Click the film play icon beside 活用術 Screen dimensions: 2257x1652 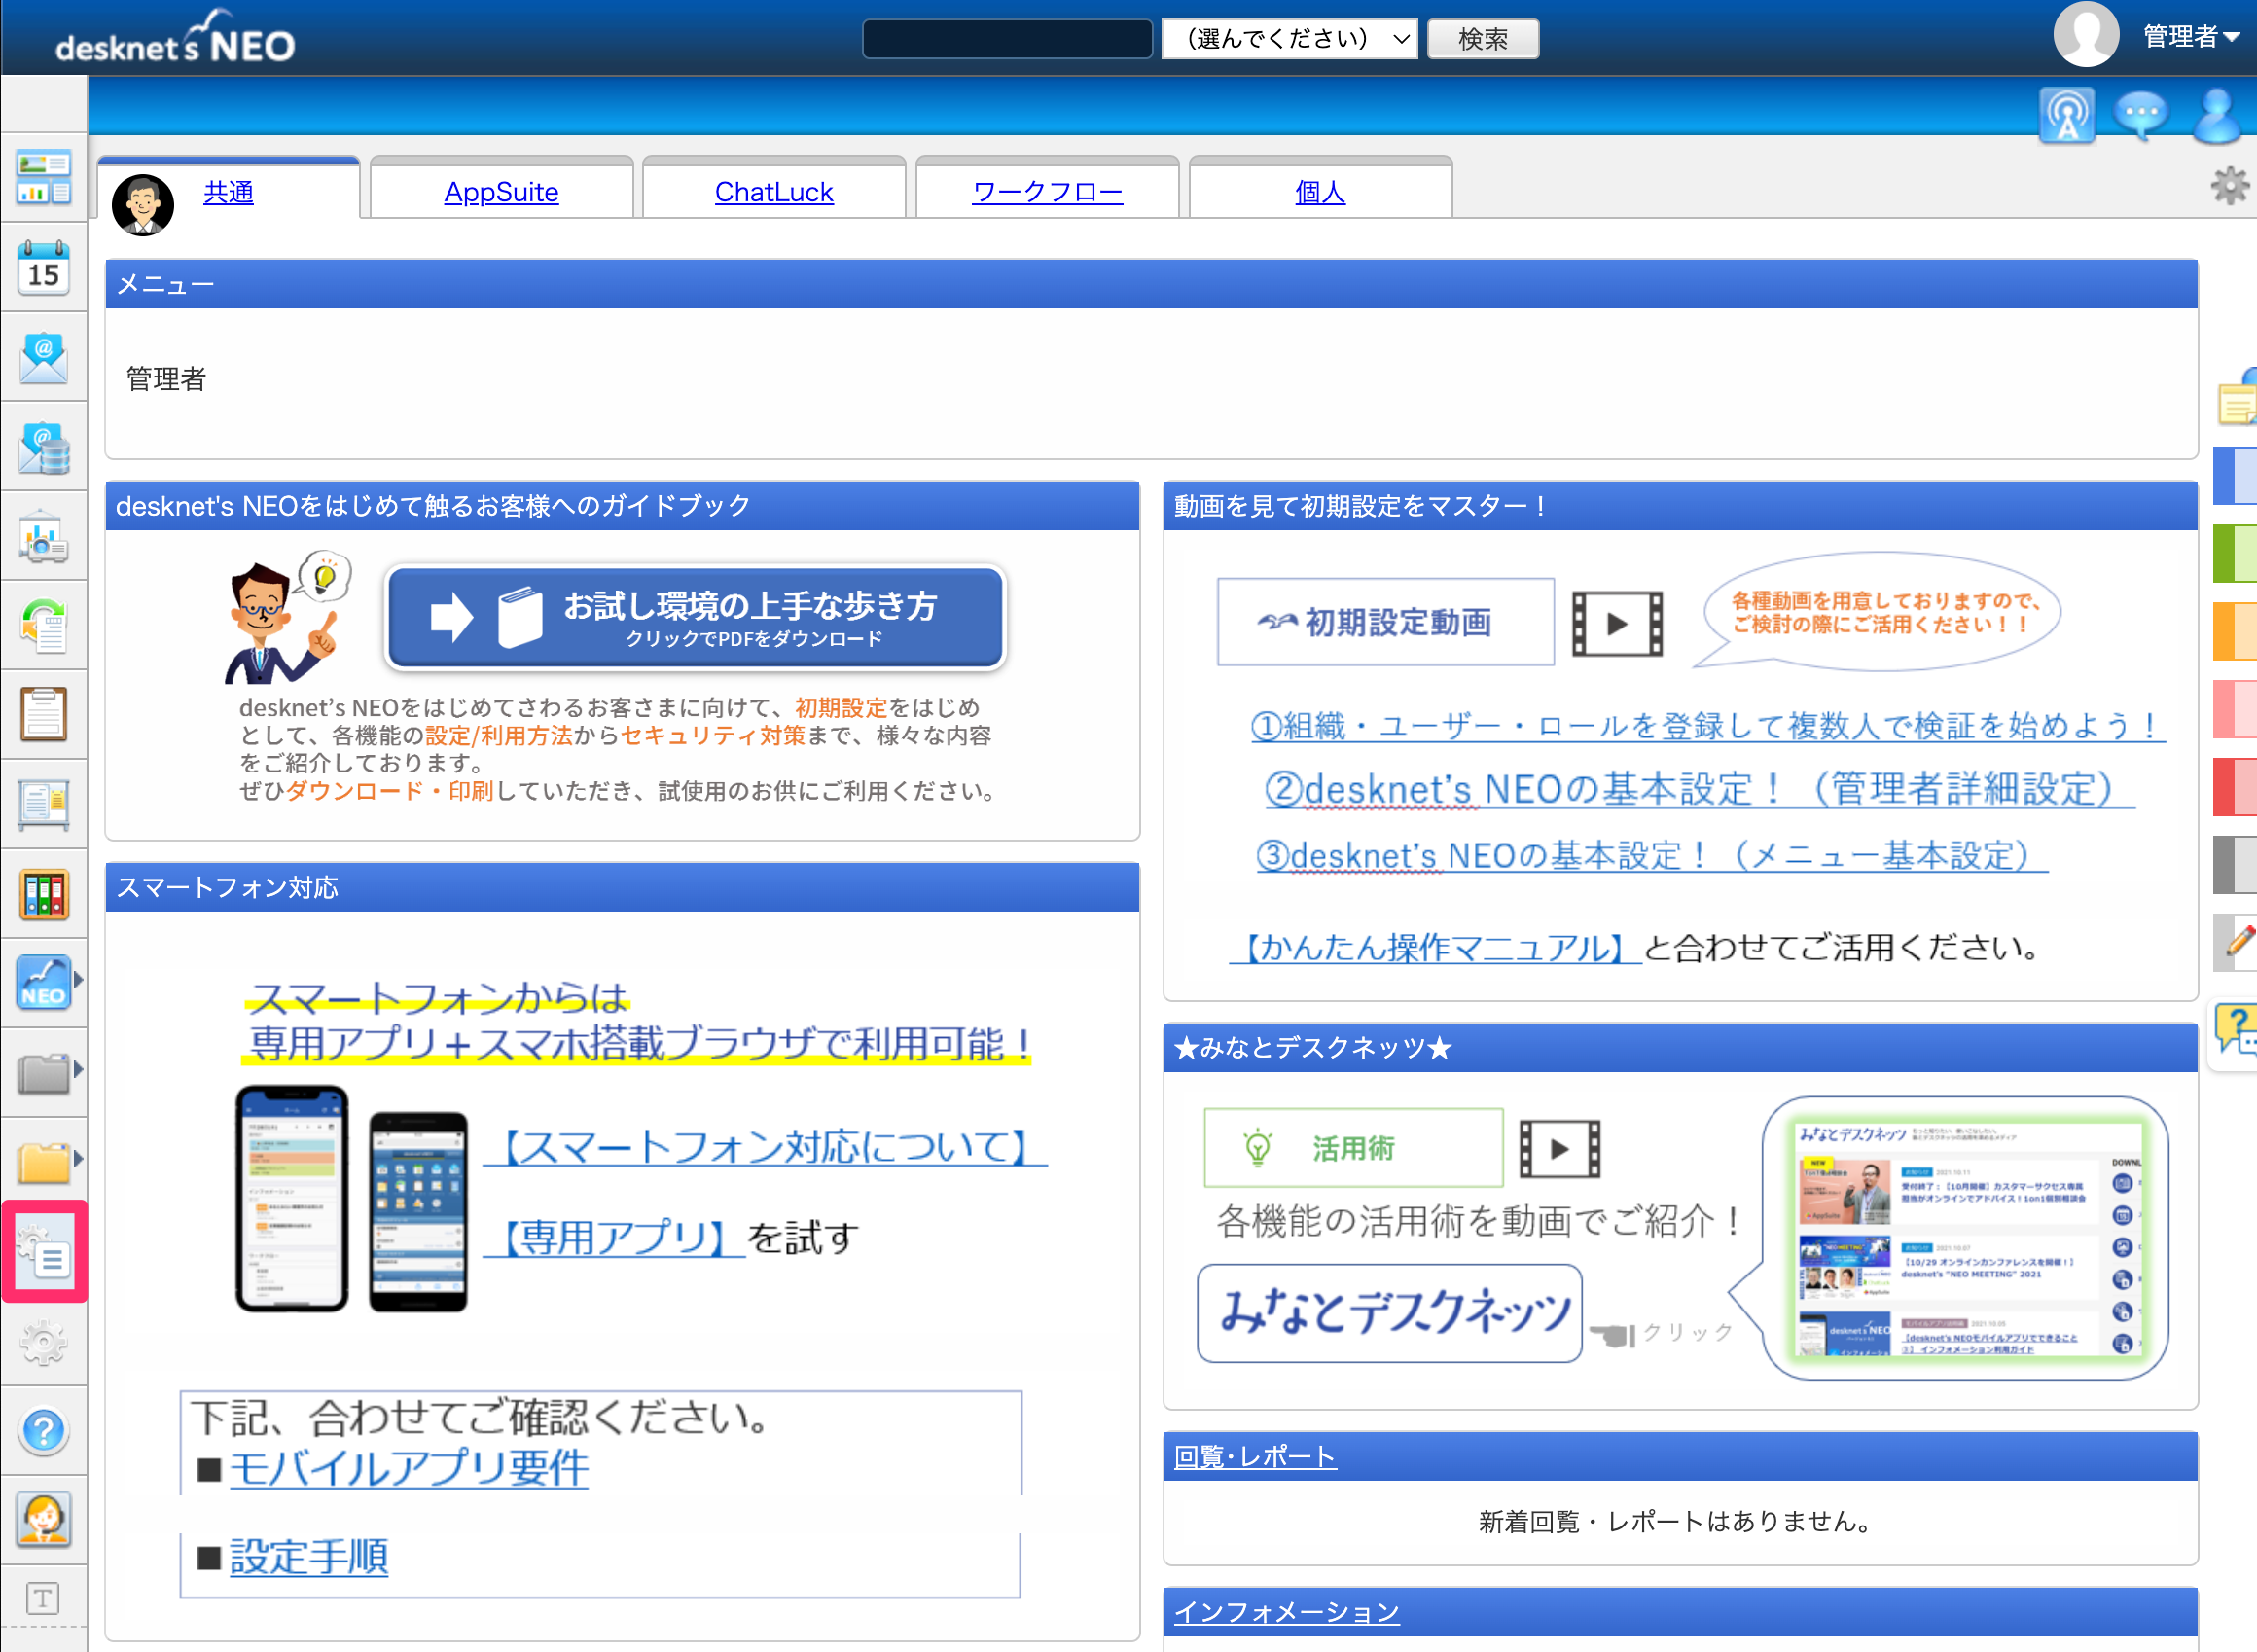[1560, 1149]
